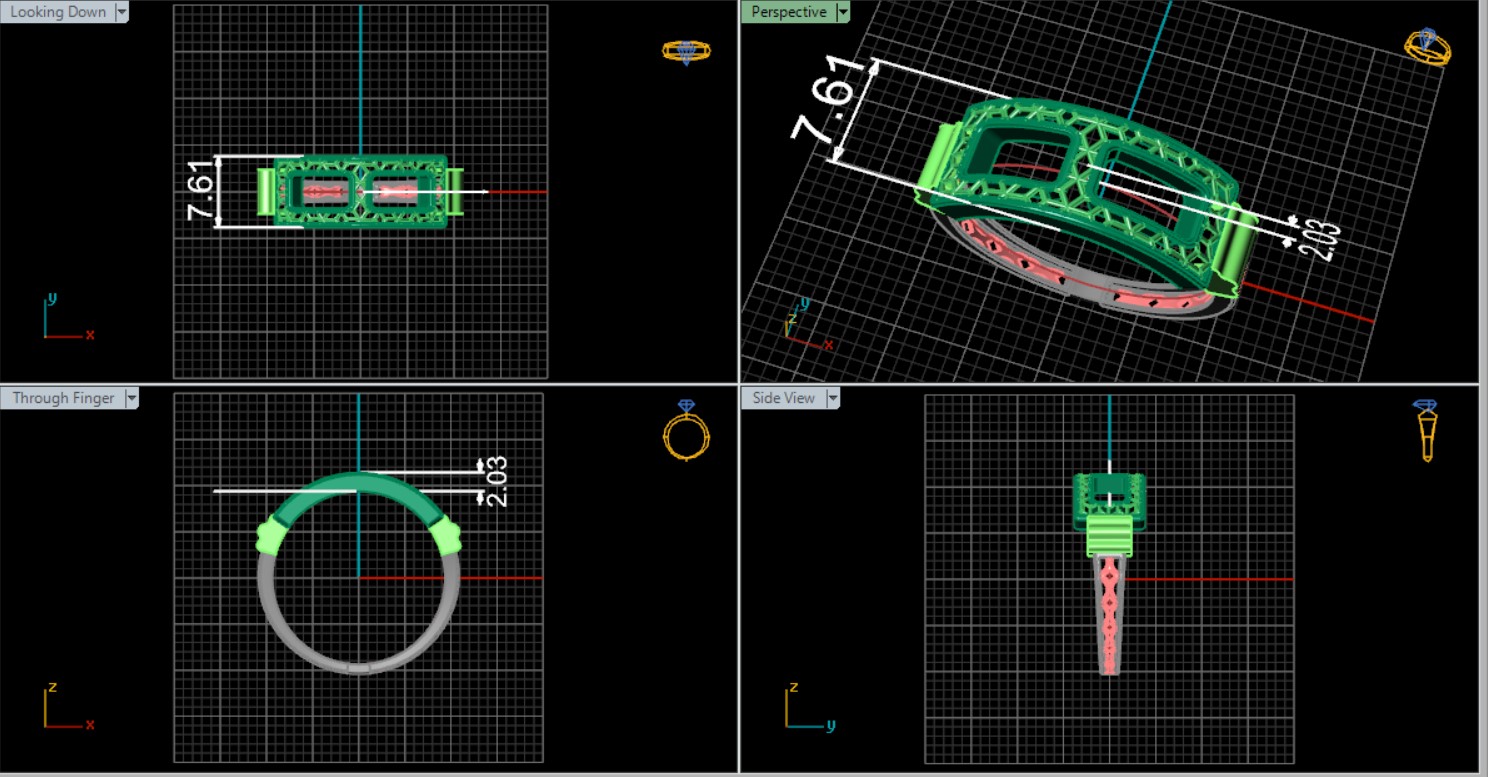This screenshot has height=777, width=1488.
Task: Click the side-profile ring icon in Side View viewport
Action: point(1426,430)
